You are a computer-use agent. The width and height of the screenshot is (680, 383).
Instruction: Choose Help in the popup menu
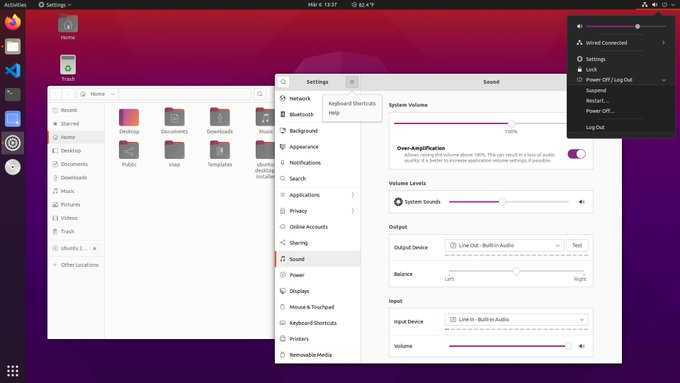tap(334, 113)
